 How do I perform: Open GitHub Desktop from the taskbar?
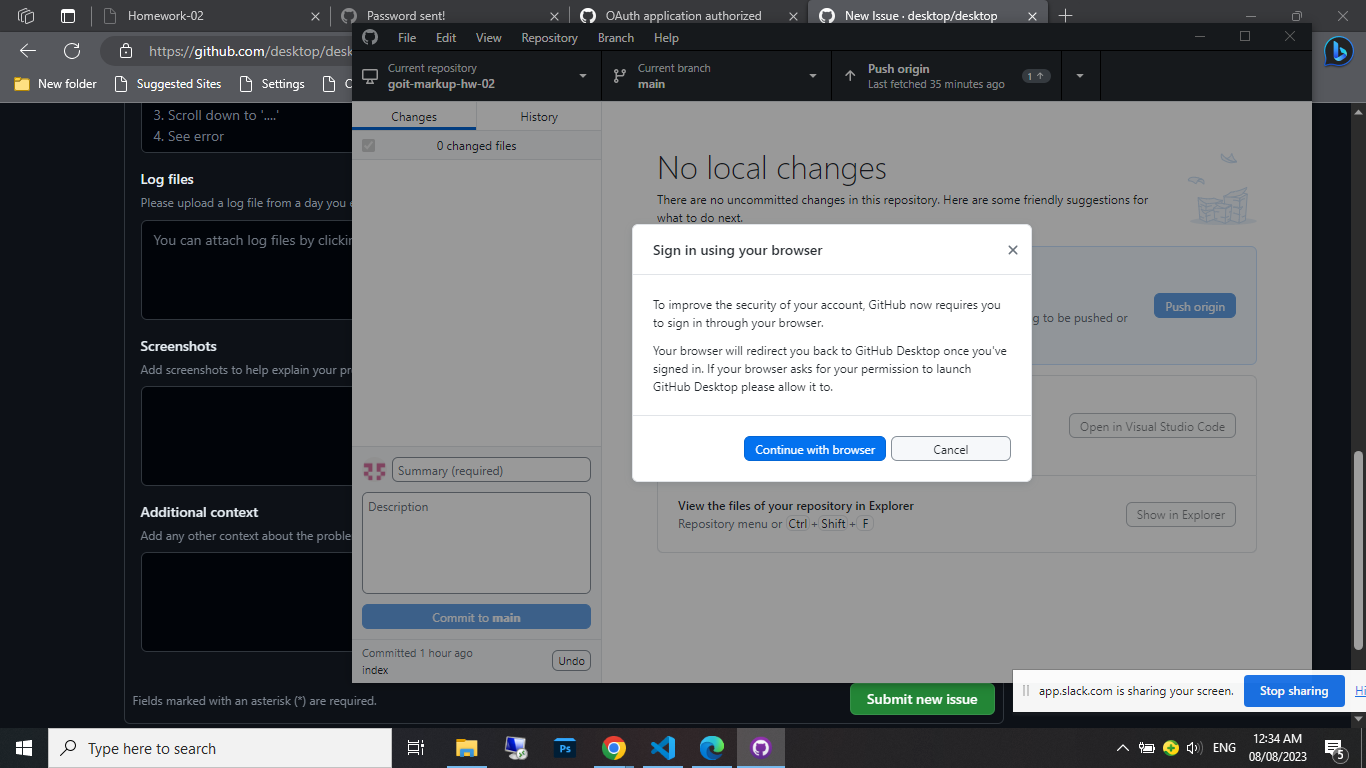(x=760, y=747)
